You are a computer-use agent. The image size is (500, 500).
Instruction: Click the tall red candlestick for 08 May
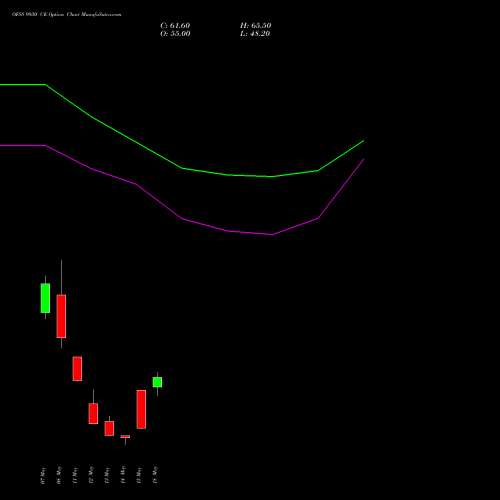(61, 316)
